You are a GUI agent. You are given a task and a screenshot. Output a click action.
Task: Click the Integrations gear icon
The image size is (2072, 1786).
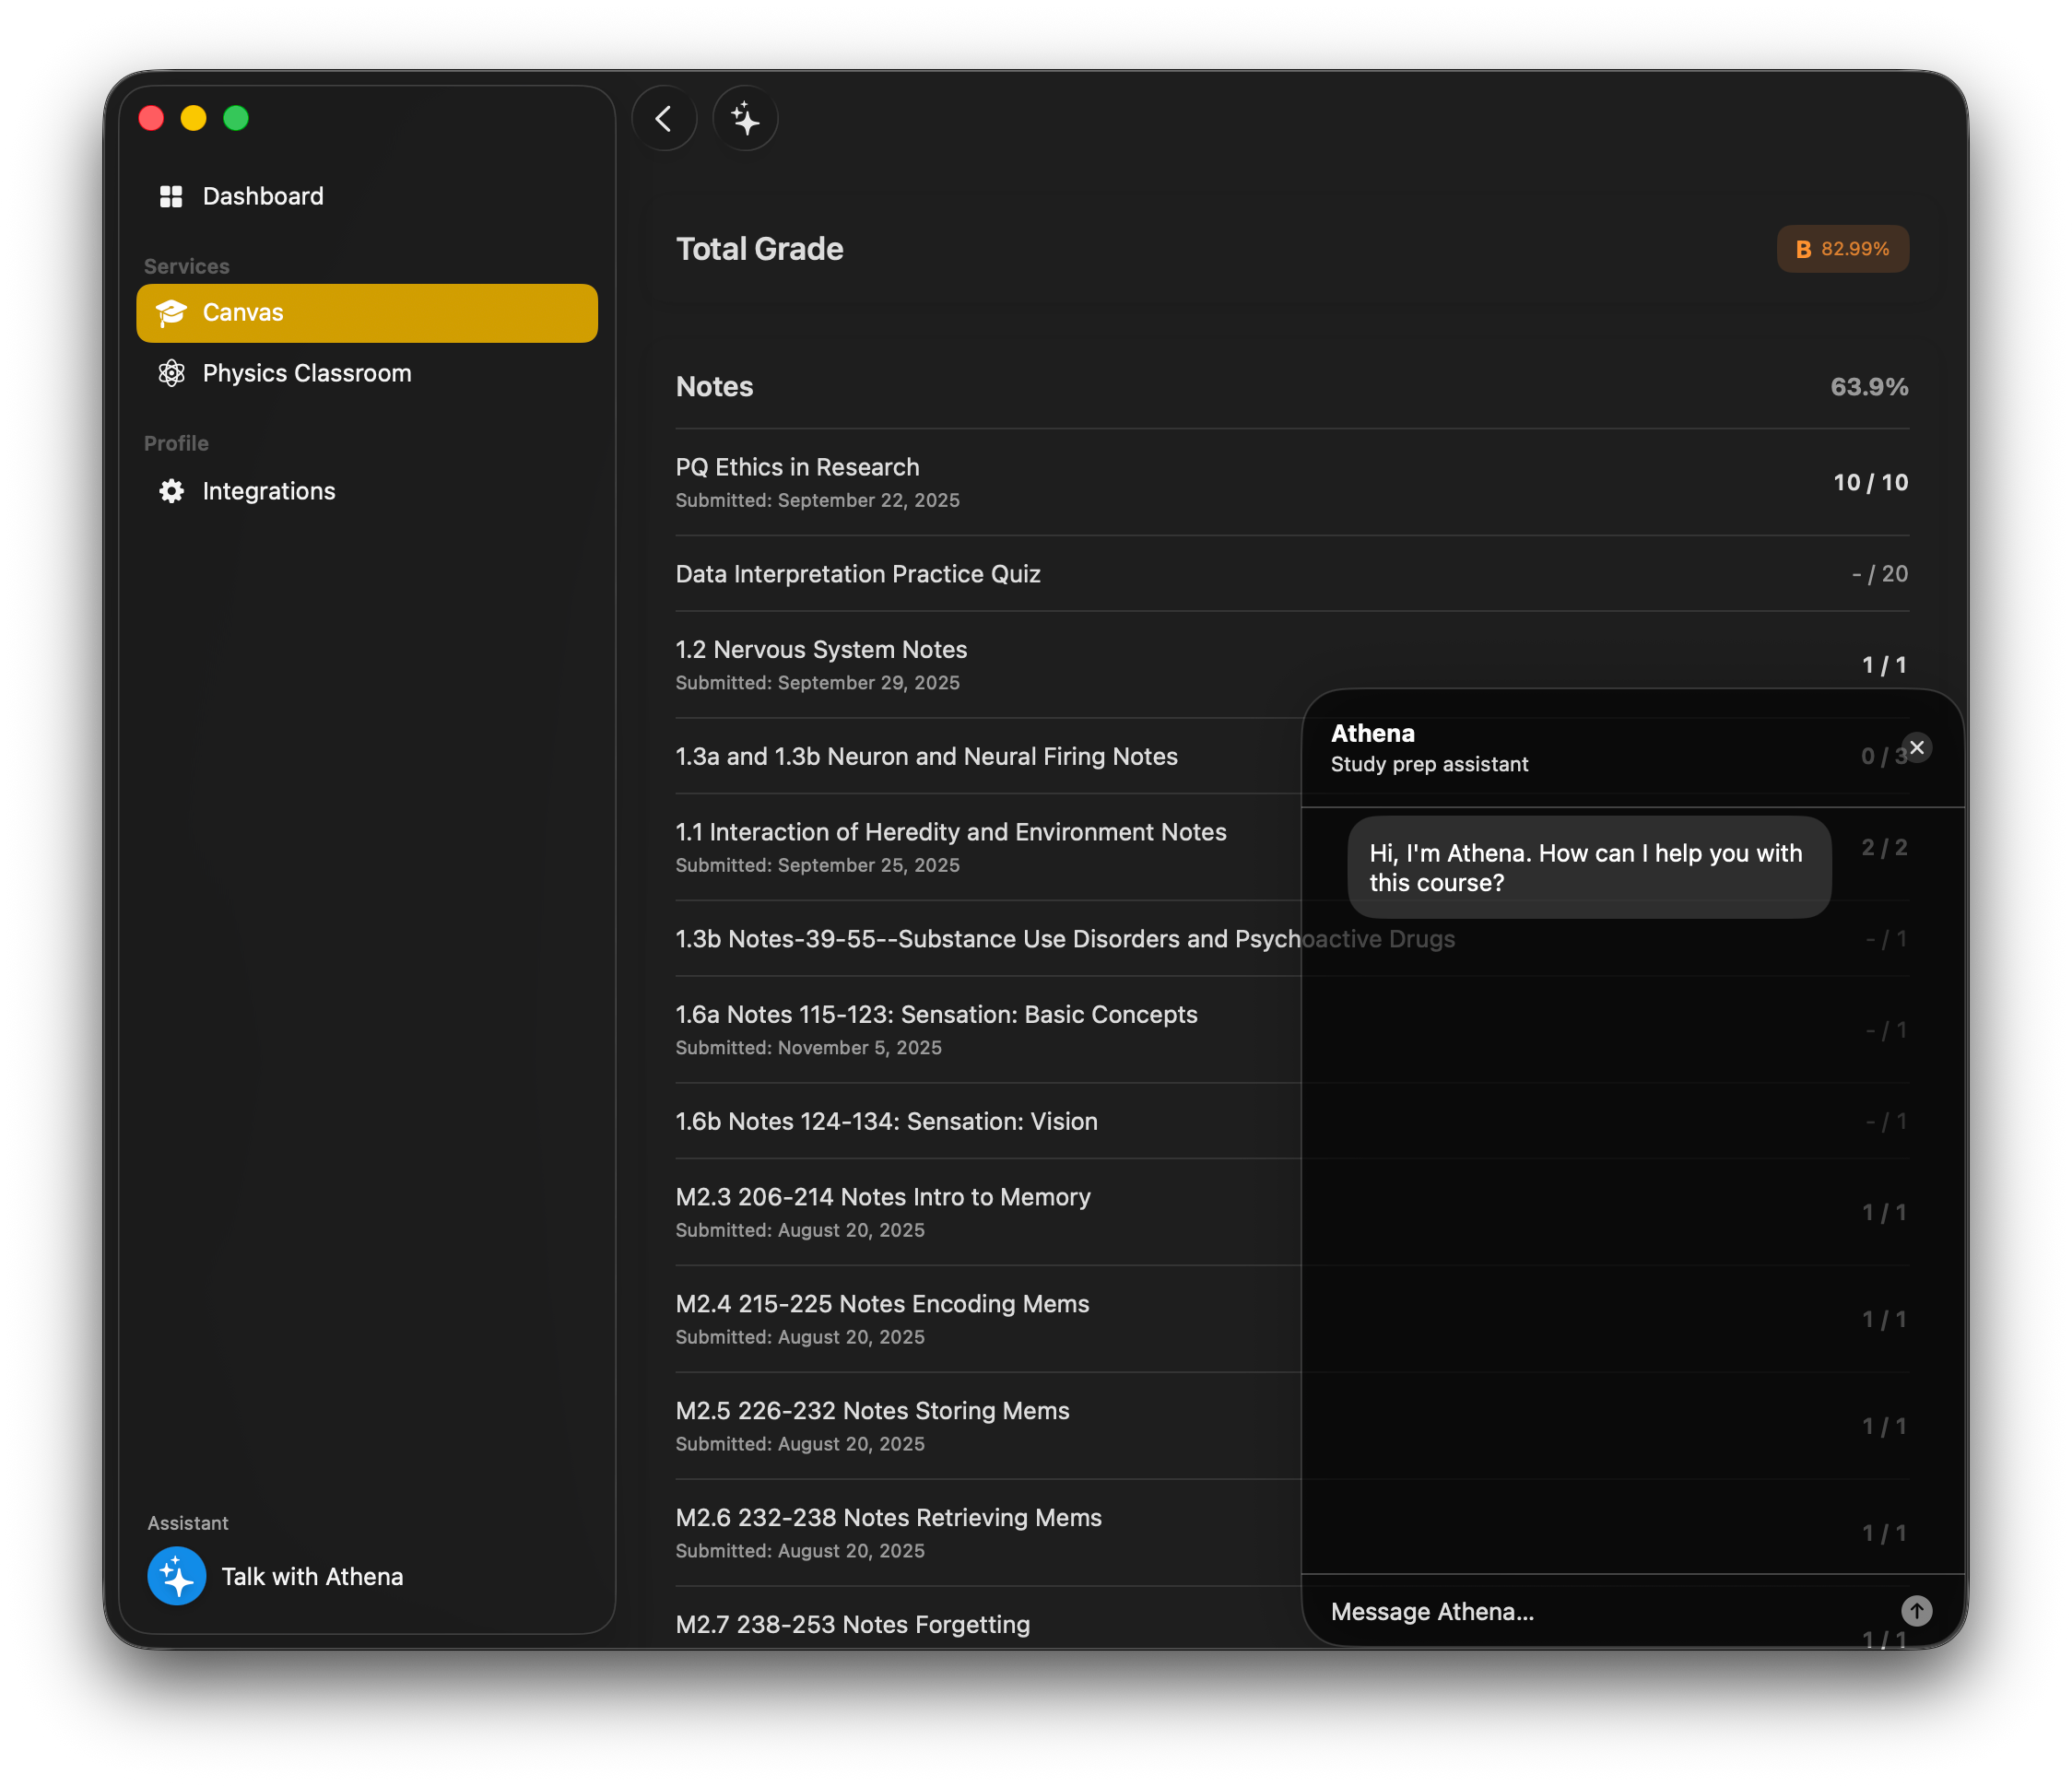point(171,491)
